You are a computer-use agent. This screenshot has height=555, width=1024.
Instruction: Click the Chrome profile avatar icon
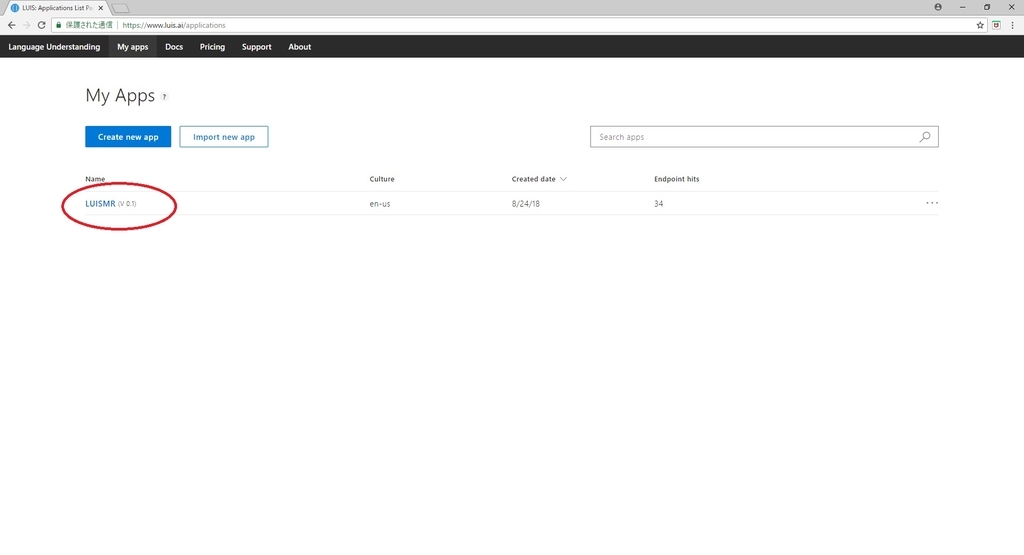(938, 7)
